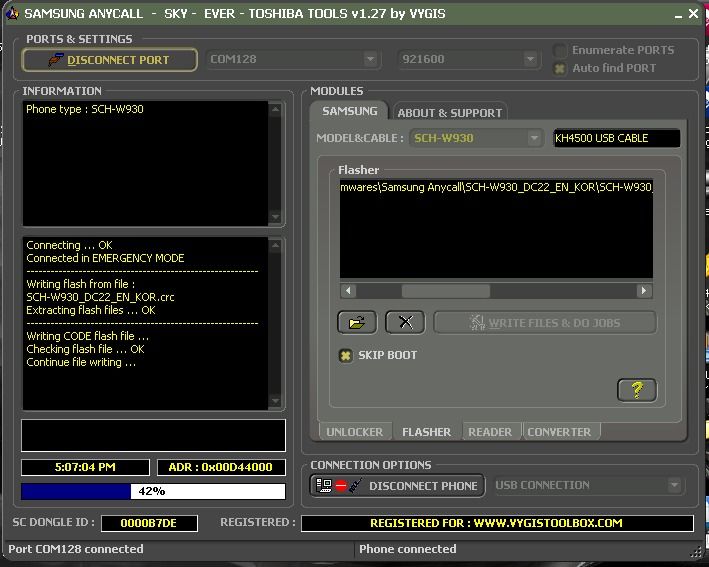Toggle the SKIP BOOT checkbox

(x=345, y=355)
